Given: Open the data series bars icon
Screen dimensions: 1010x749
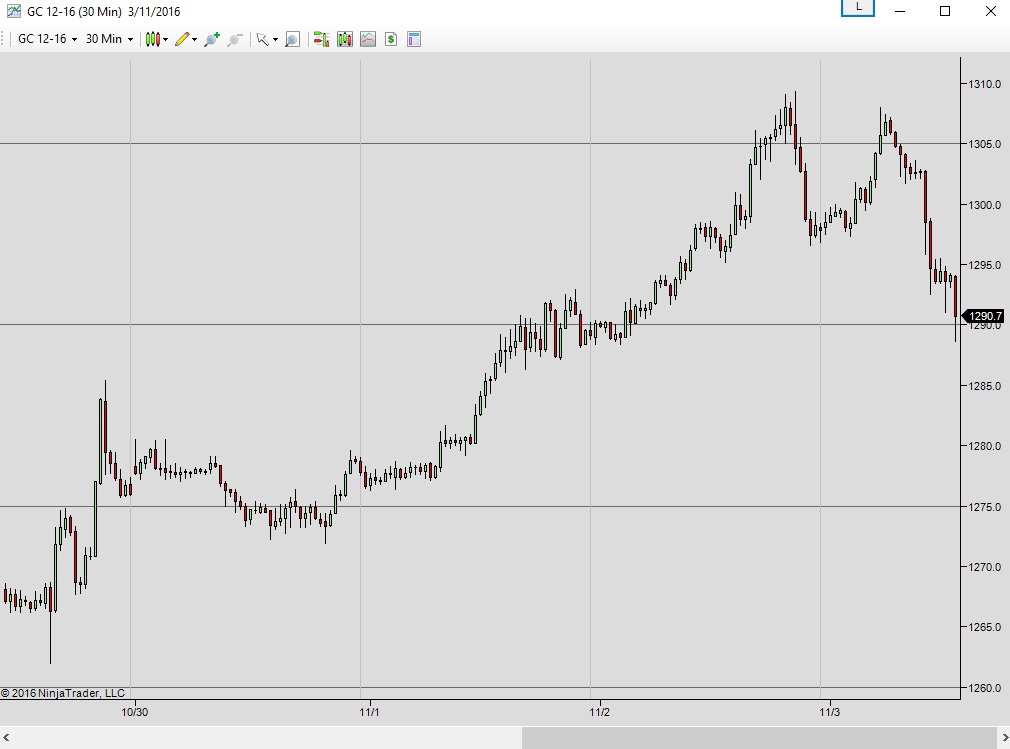Looking at the screenshot, I should (x=345, y=39).
